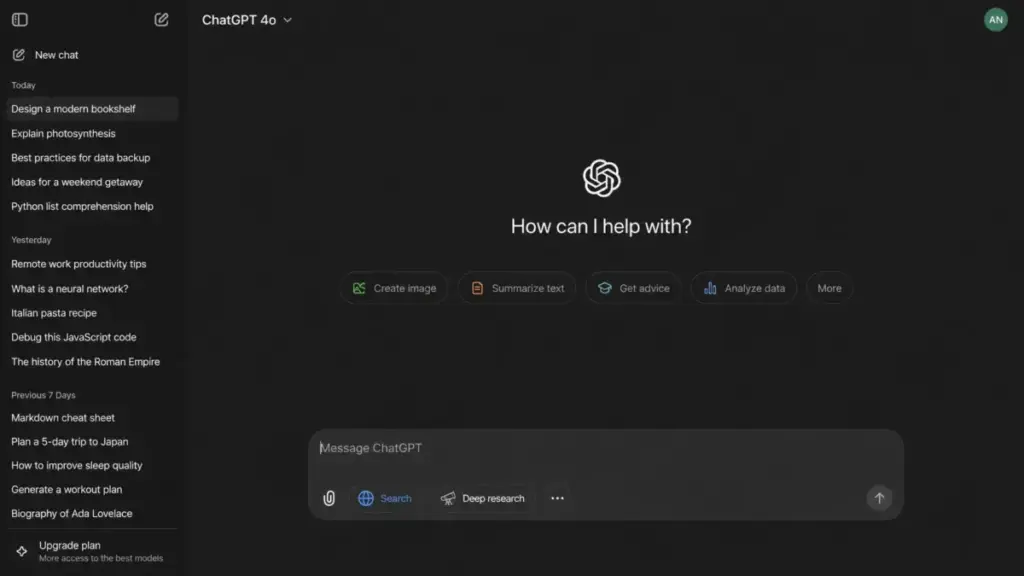Click the ChatGPT logo above the greeting
This screenshot has height=576, width=1024.
pyautogui.click(x=601, y=178)
